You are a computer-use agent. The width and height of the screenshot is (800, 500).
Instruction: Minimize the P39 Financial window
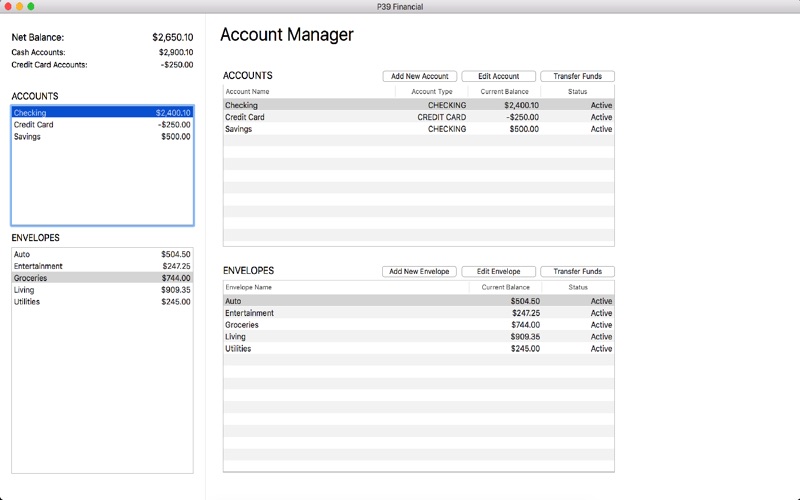(19, 7)
